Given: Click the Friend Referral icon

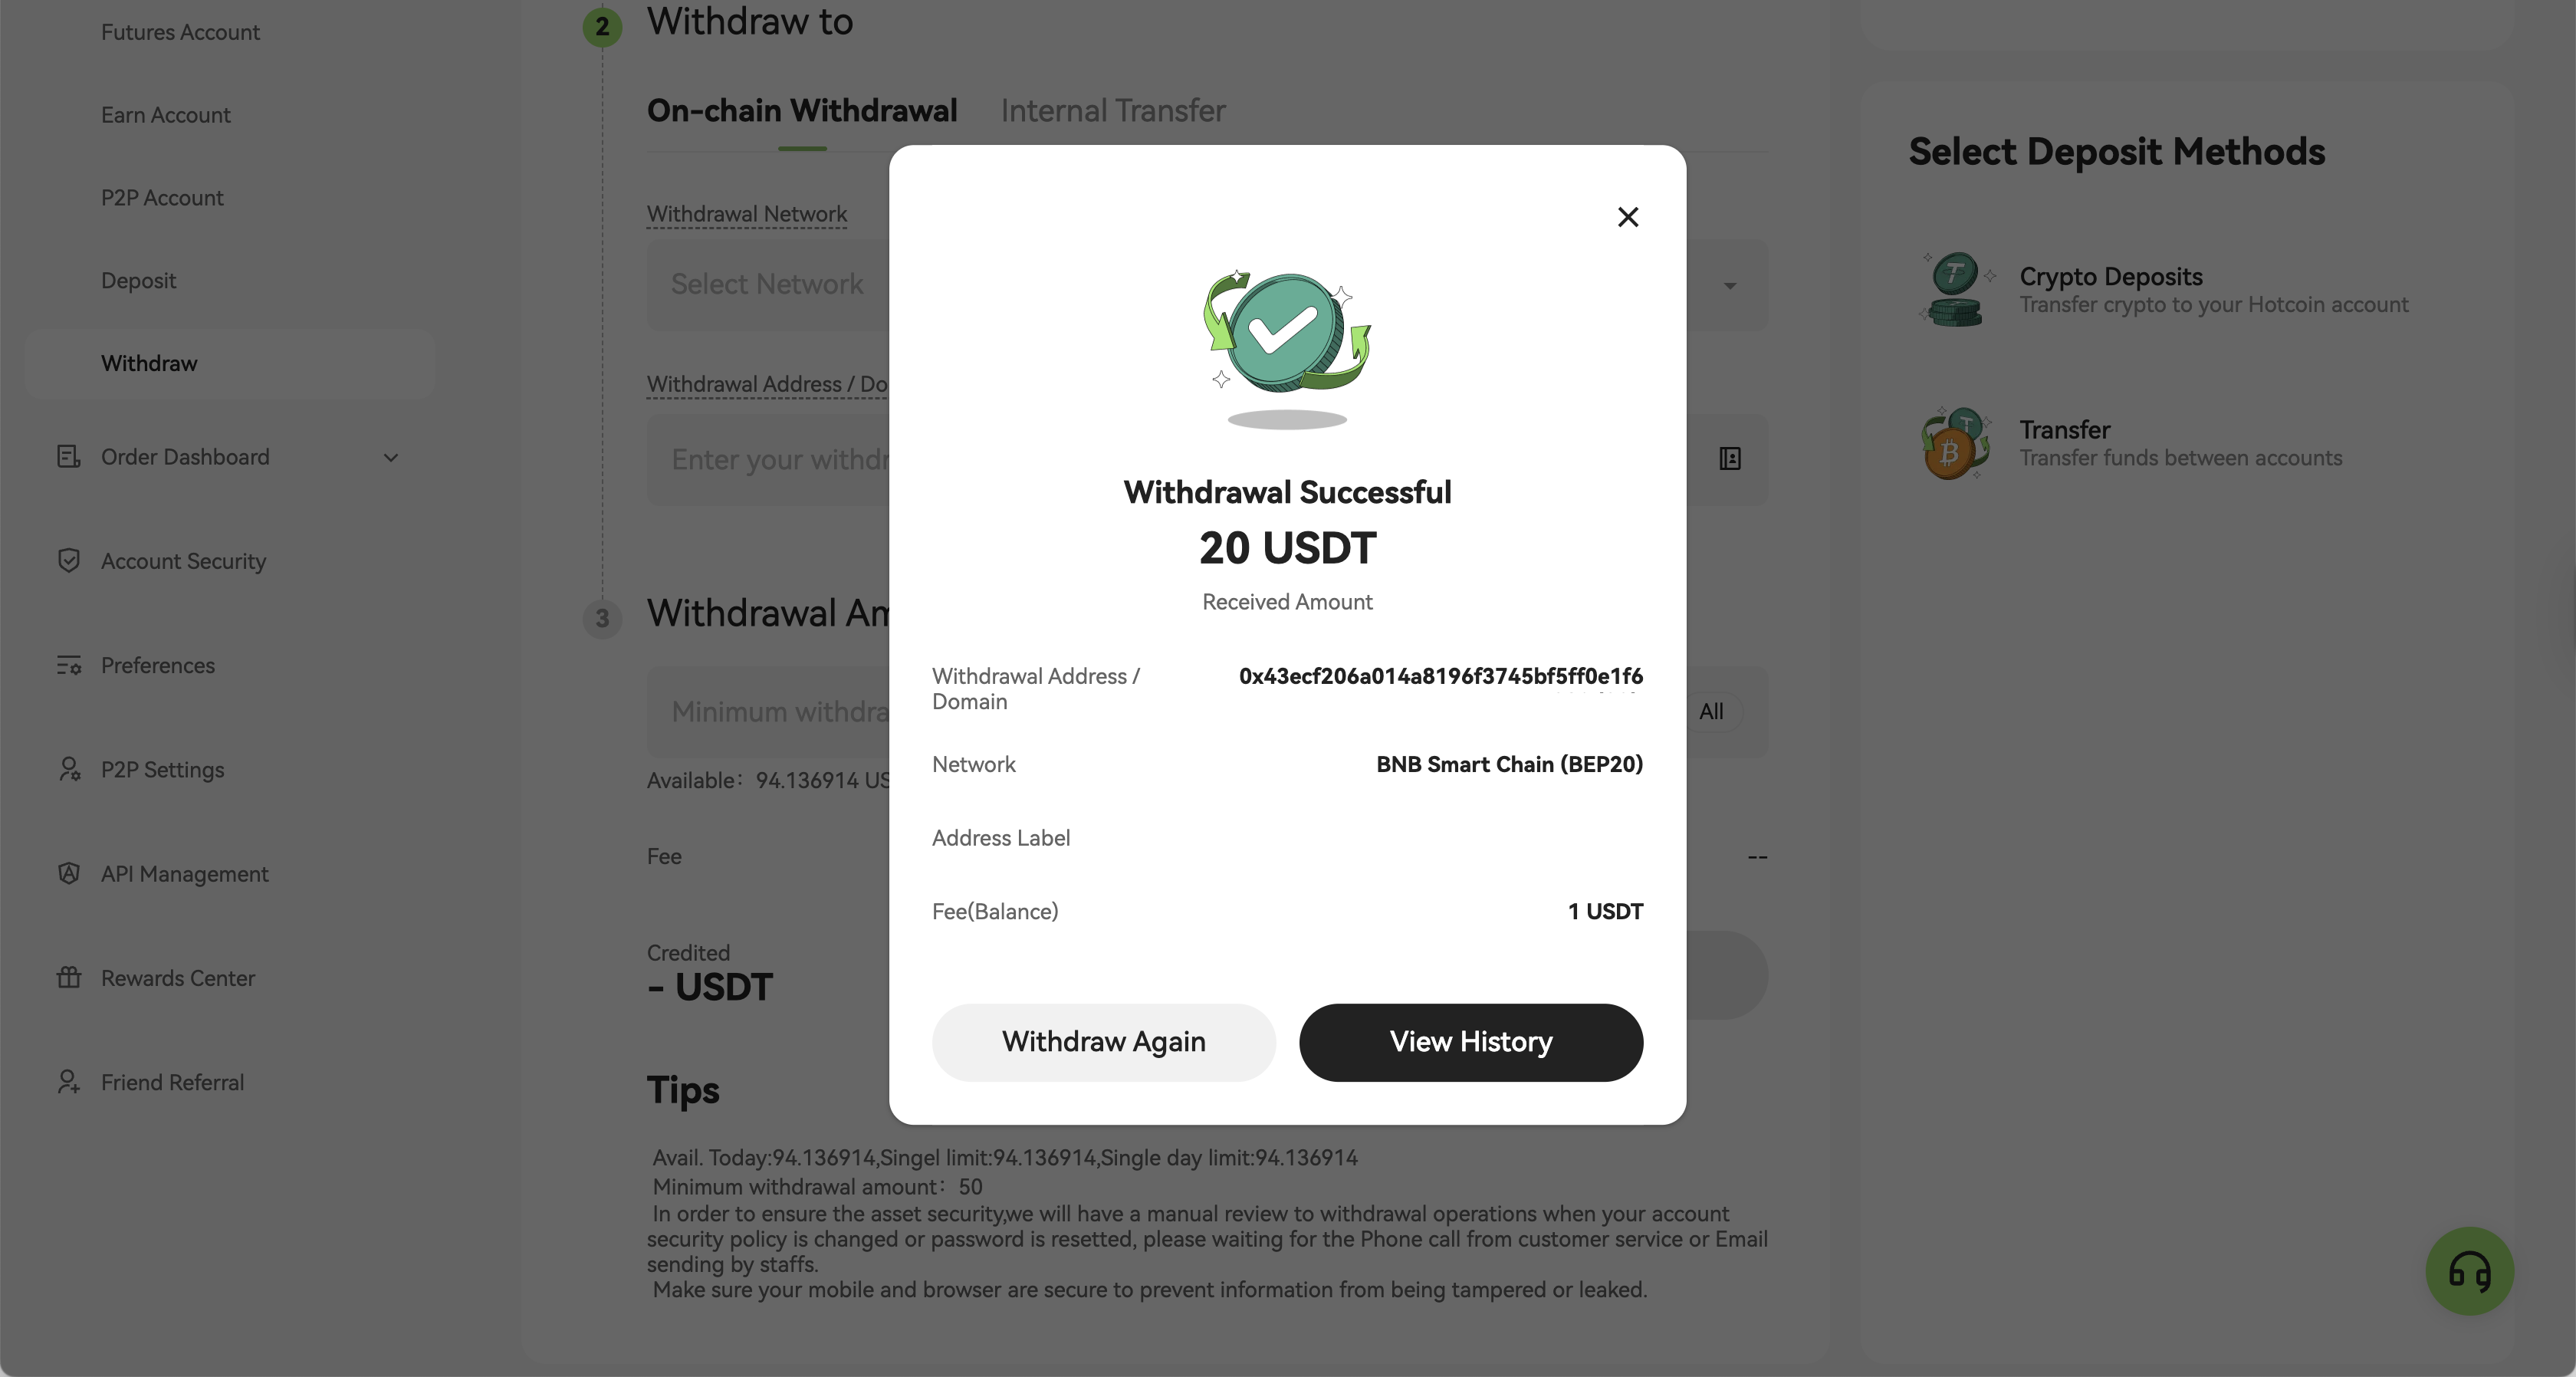Looking at the screenshot, I should (x=69, y=1082).
